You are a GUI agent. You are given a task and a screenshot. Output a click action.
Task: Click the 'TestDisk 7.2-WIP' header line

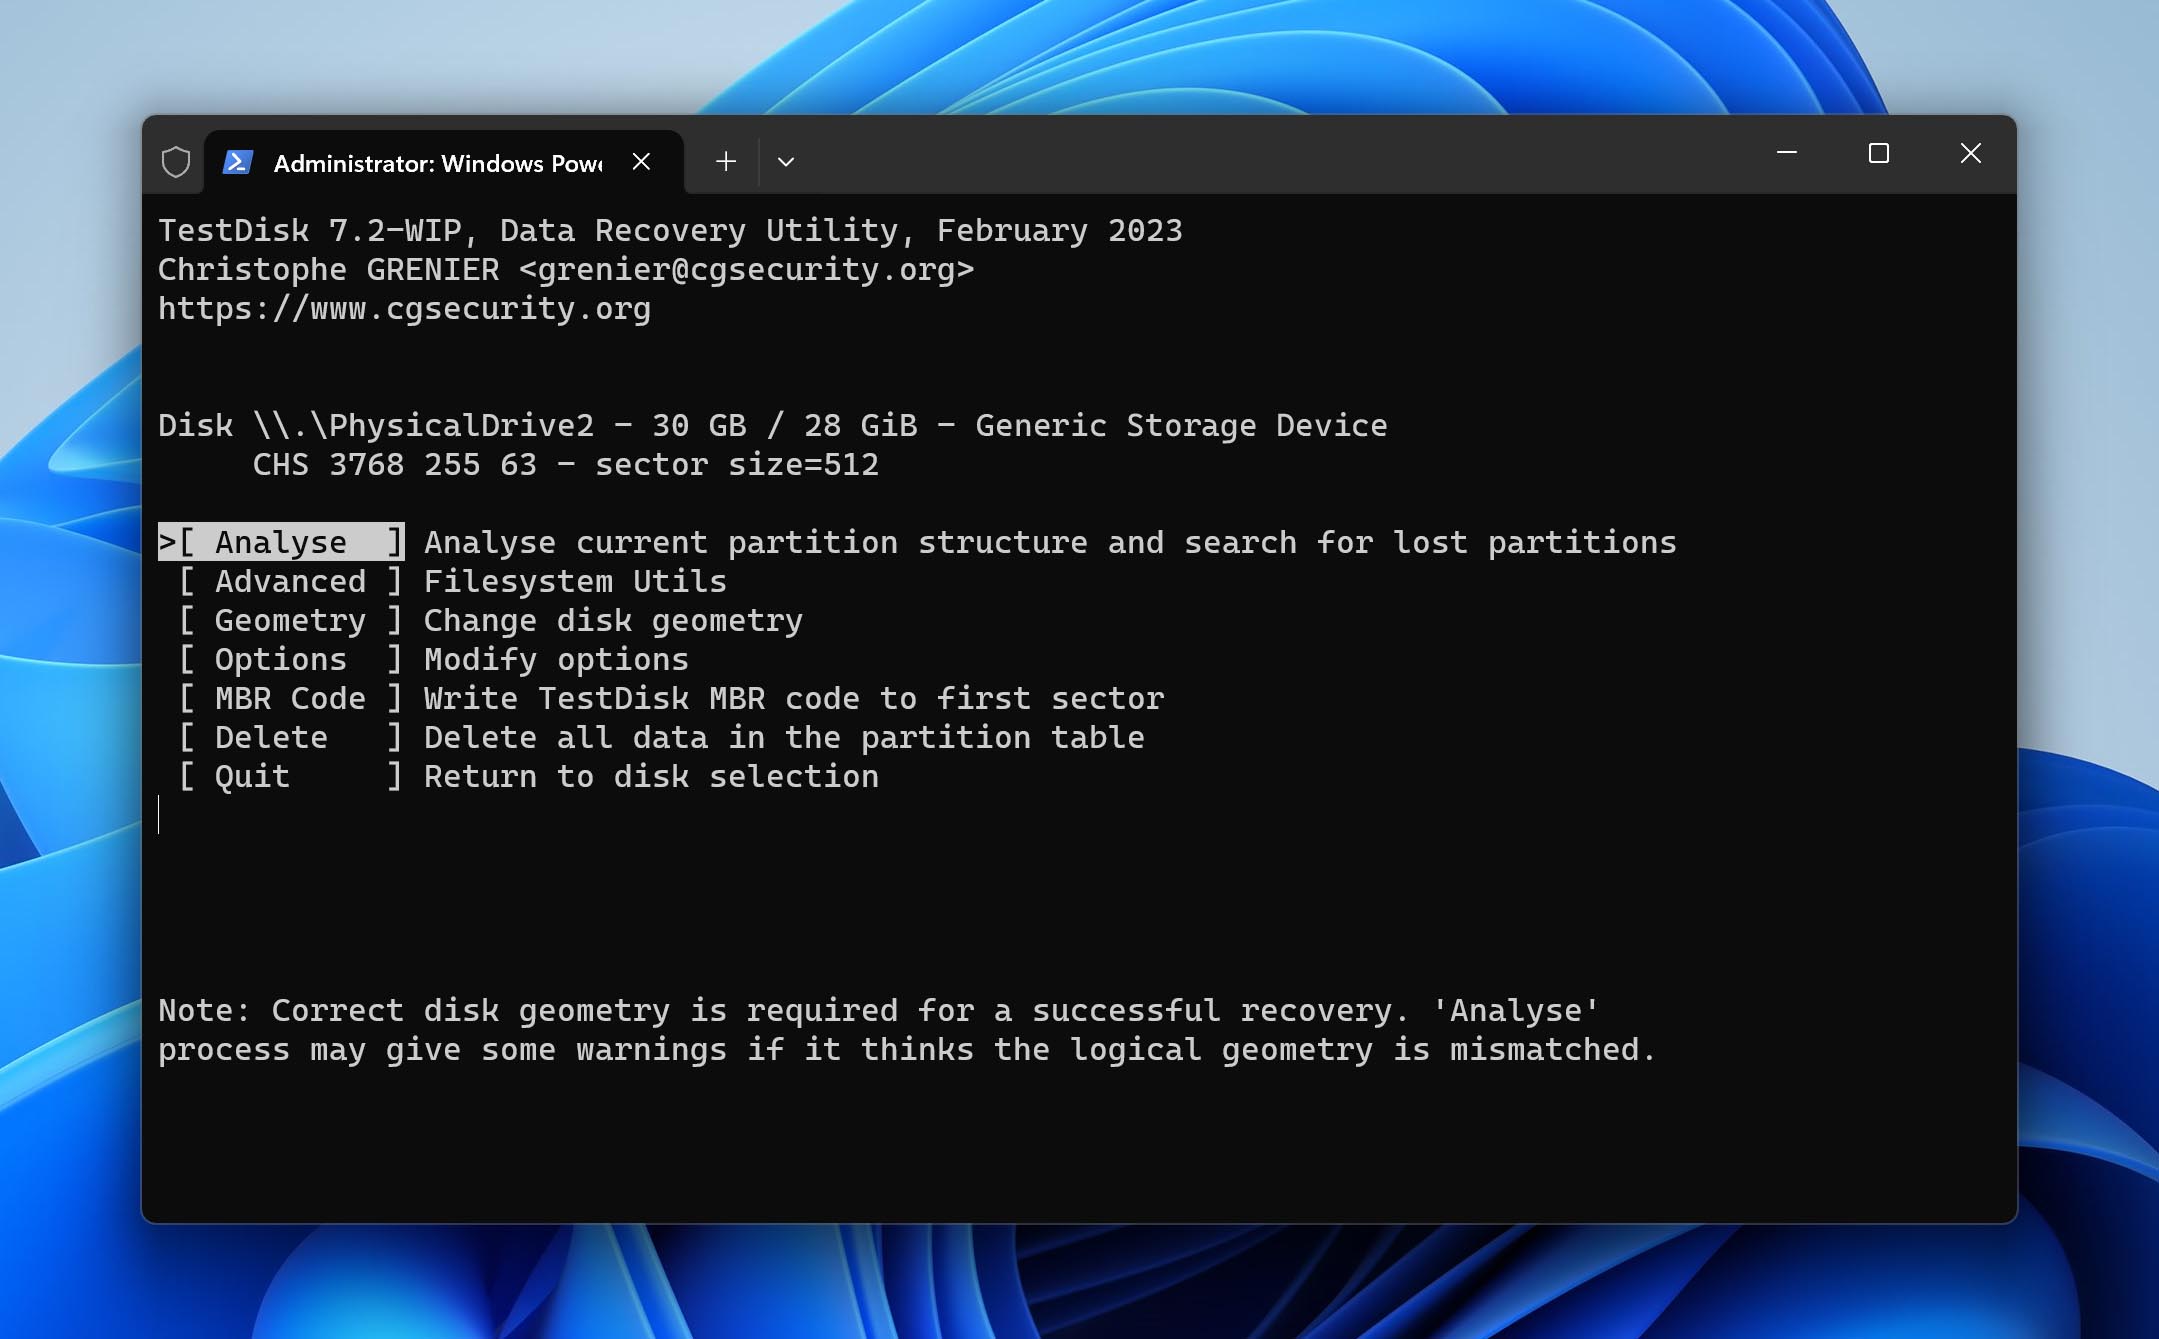click(x=671, y=231)
